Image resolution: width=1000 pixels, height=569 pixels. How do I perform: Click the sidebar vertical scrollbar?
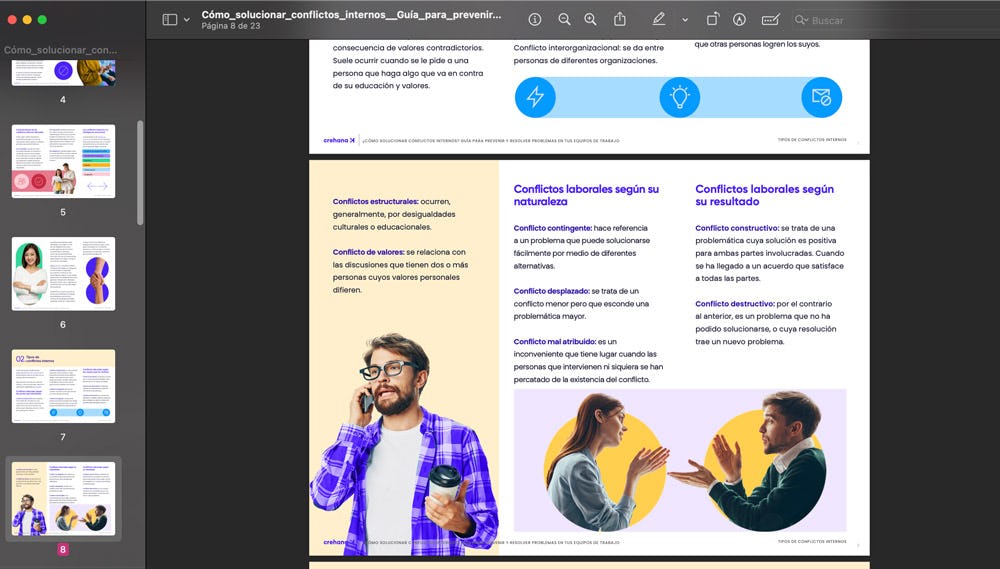tap(140, 172)
